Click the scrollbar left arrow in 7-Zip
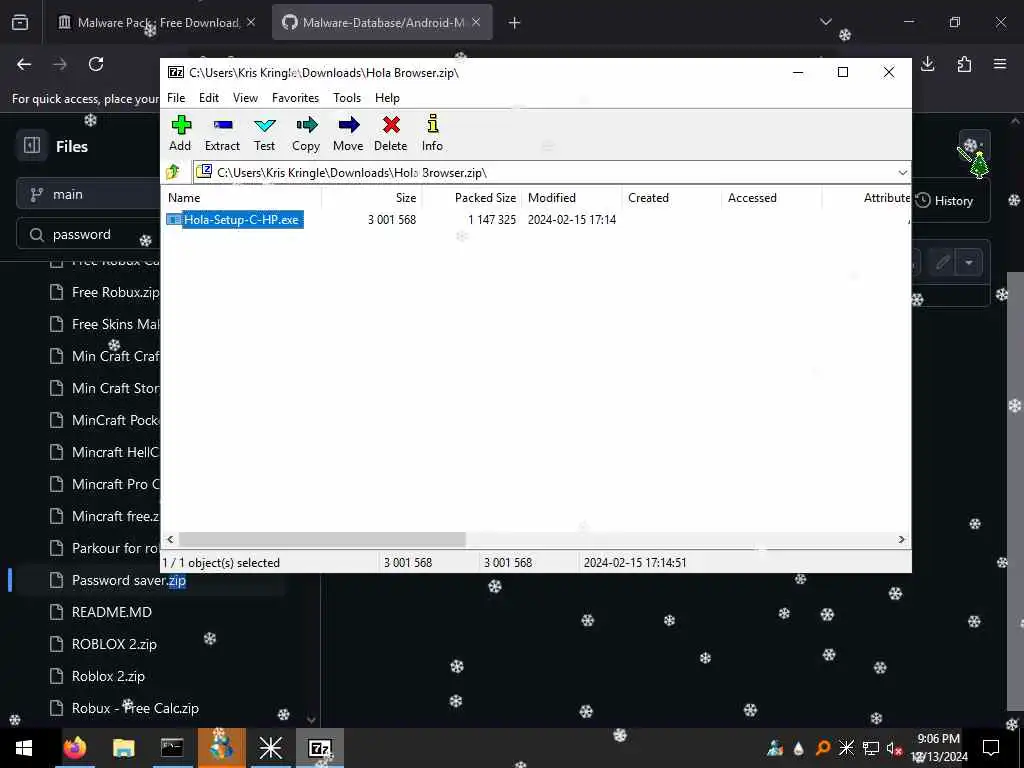1024x768 pixels. 170,539
